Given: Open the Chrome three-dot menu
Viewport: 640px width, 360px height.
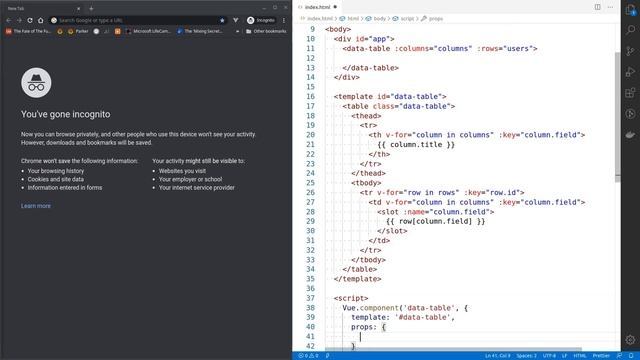Looking at the screenshot, I should tap(284, 20).
